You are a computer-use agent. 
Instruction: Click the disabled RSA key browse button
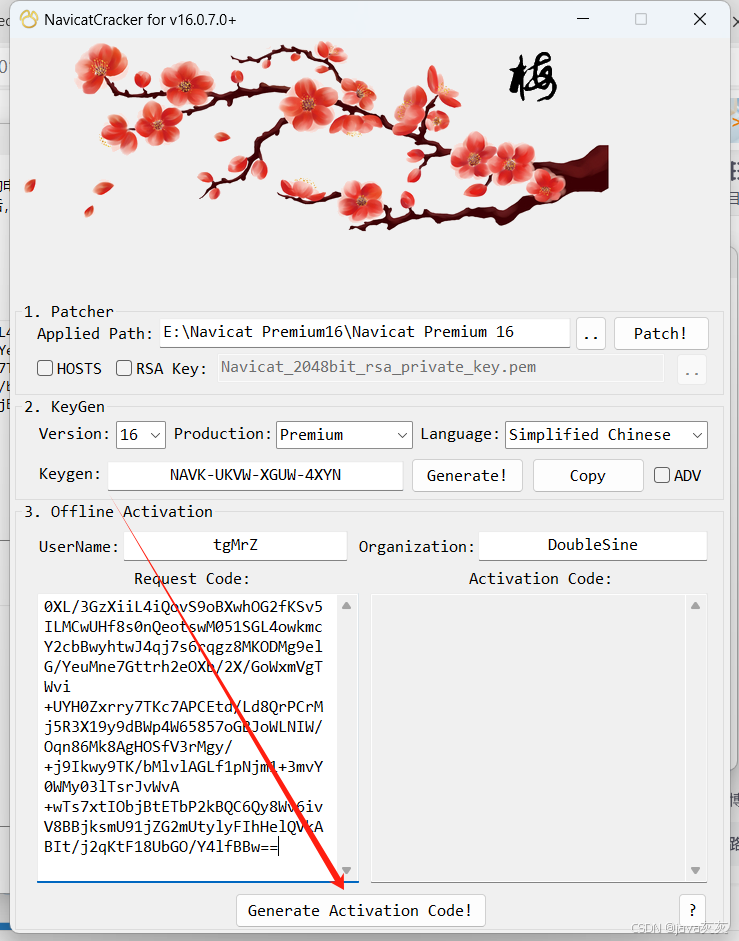(x=692, y=370)
